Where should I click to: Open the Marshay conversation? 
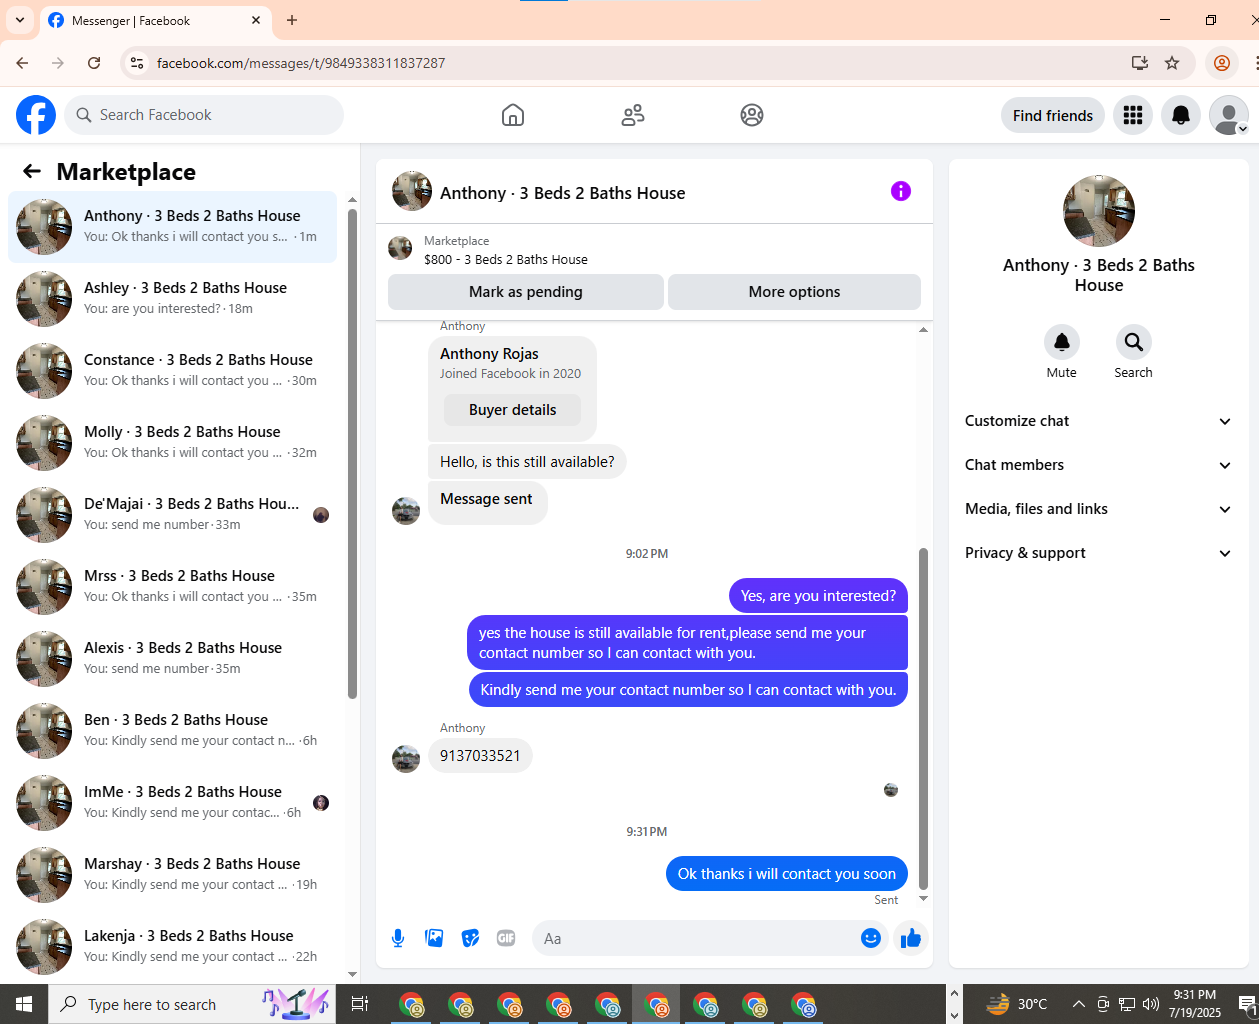[173, 875]
